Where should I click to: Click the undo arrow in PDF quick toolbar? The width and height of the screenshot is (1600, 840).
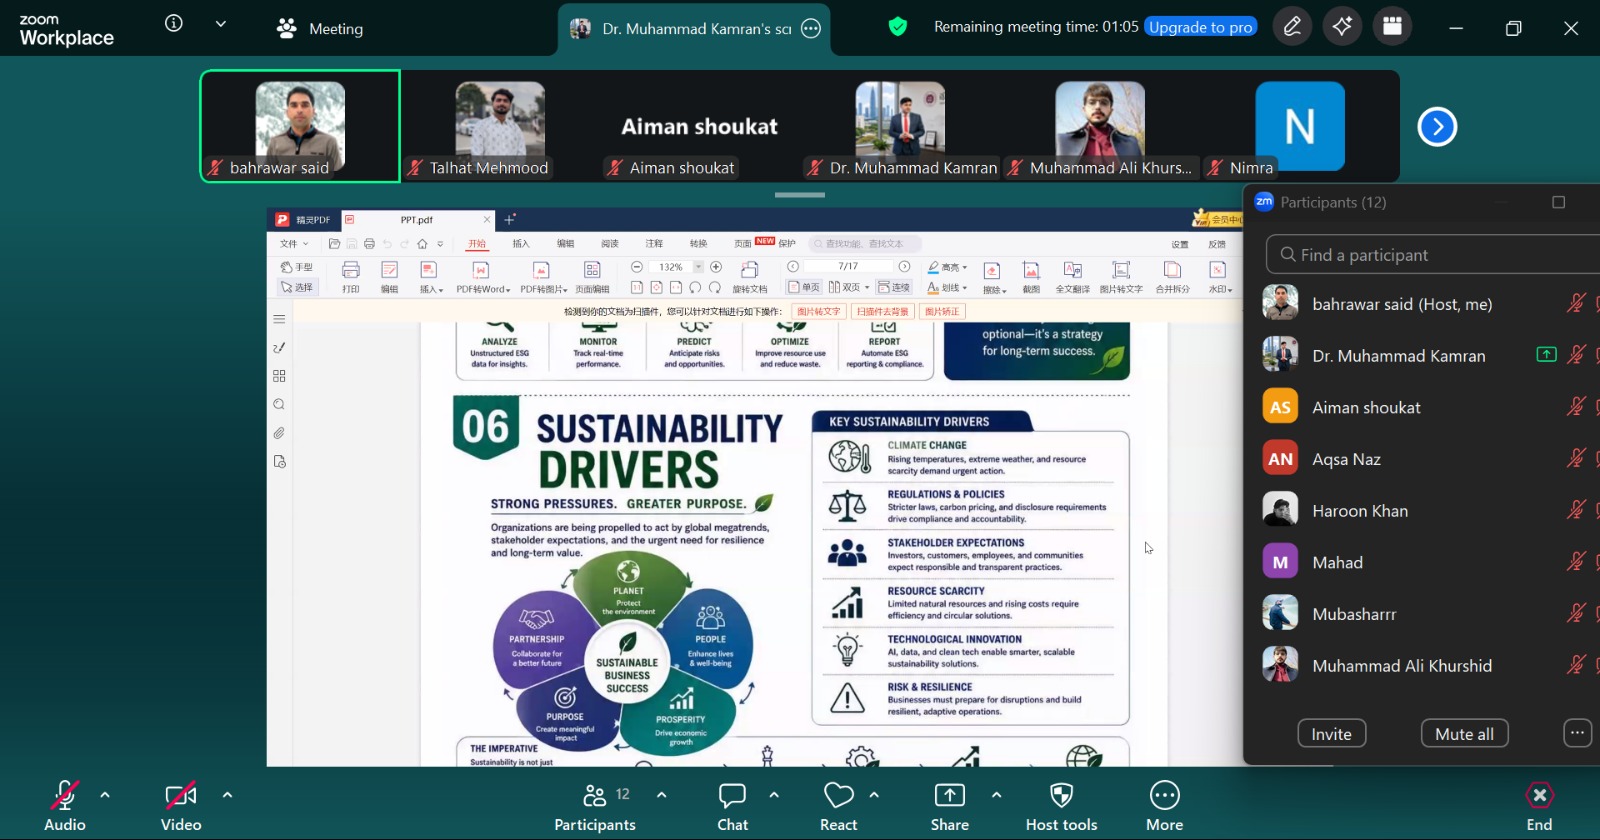click(387, 244)
